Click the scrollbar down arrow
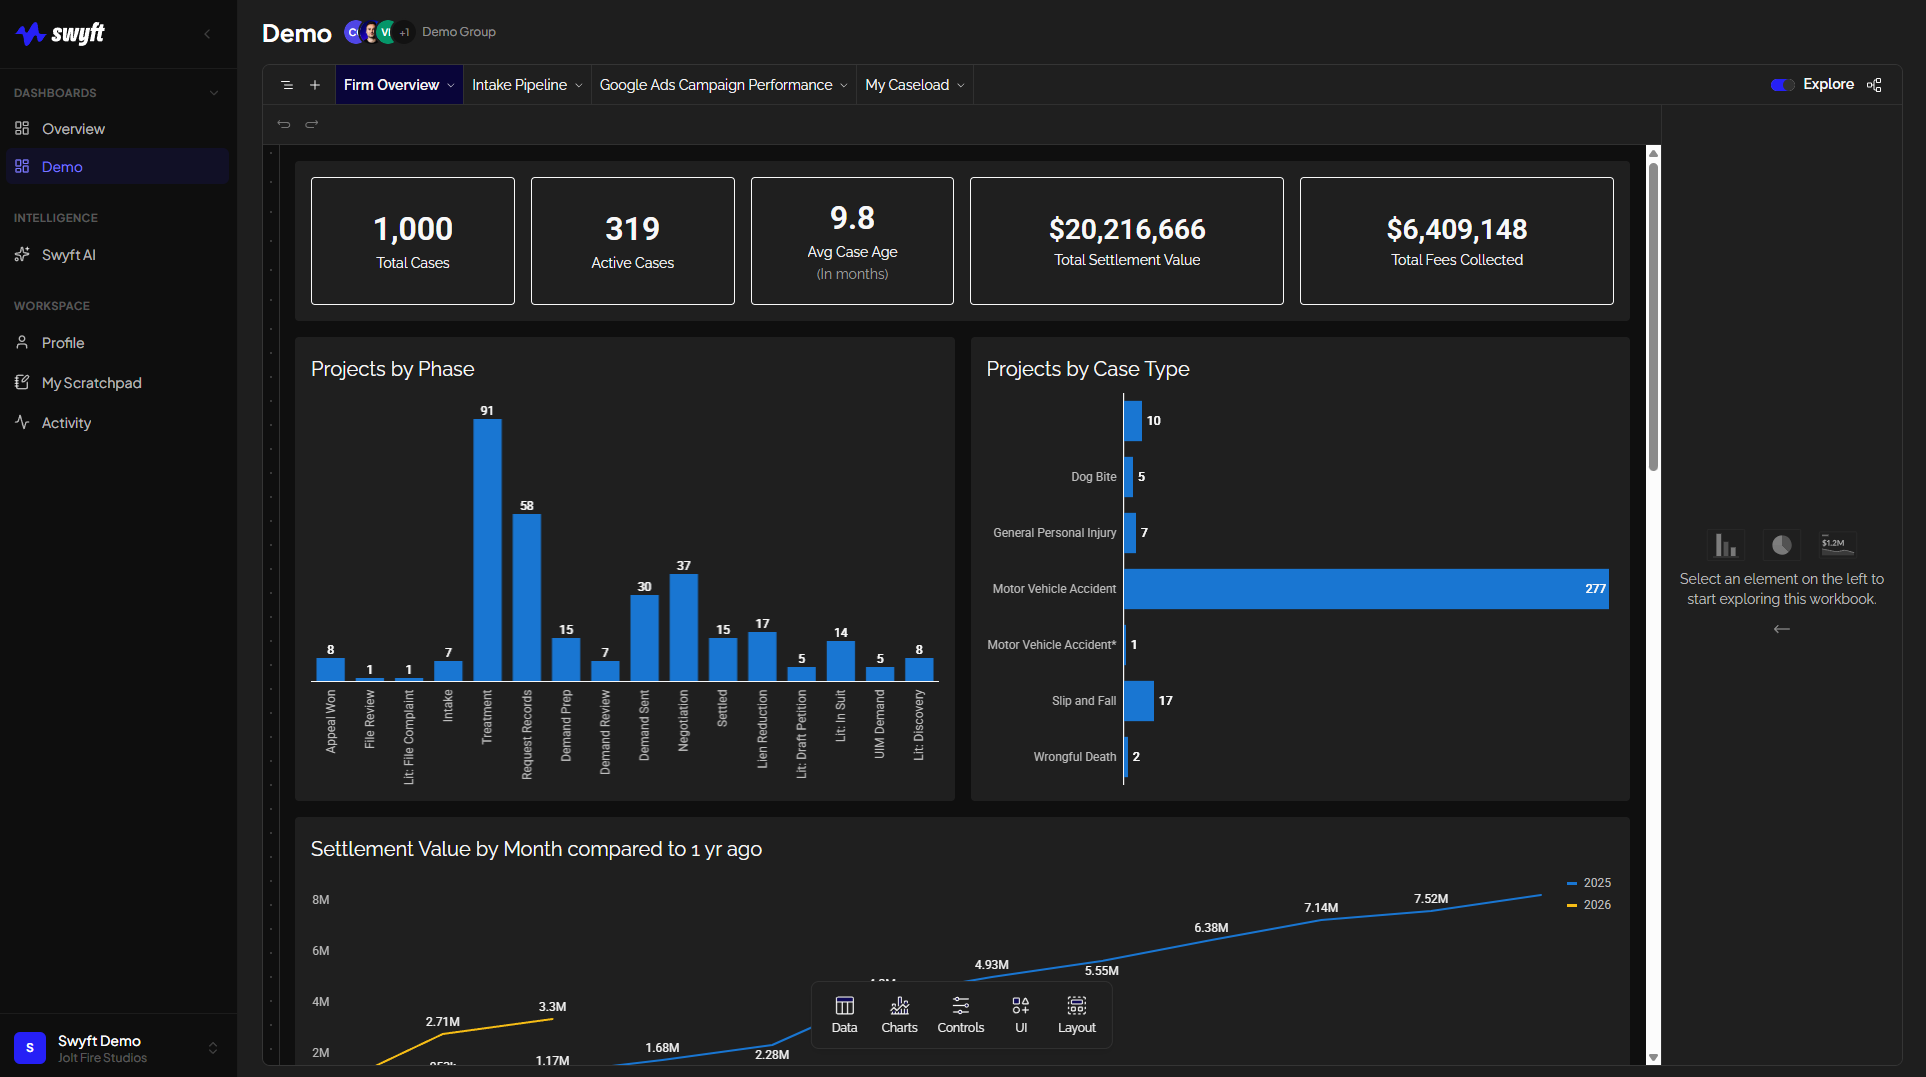The image size is (1926, 1077). click(x=1653, y=1057)
